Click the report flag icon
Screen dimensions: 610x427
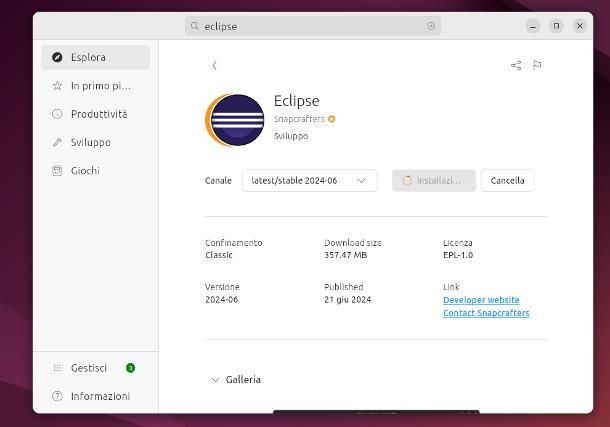coord(537,65)
